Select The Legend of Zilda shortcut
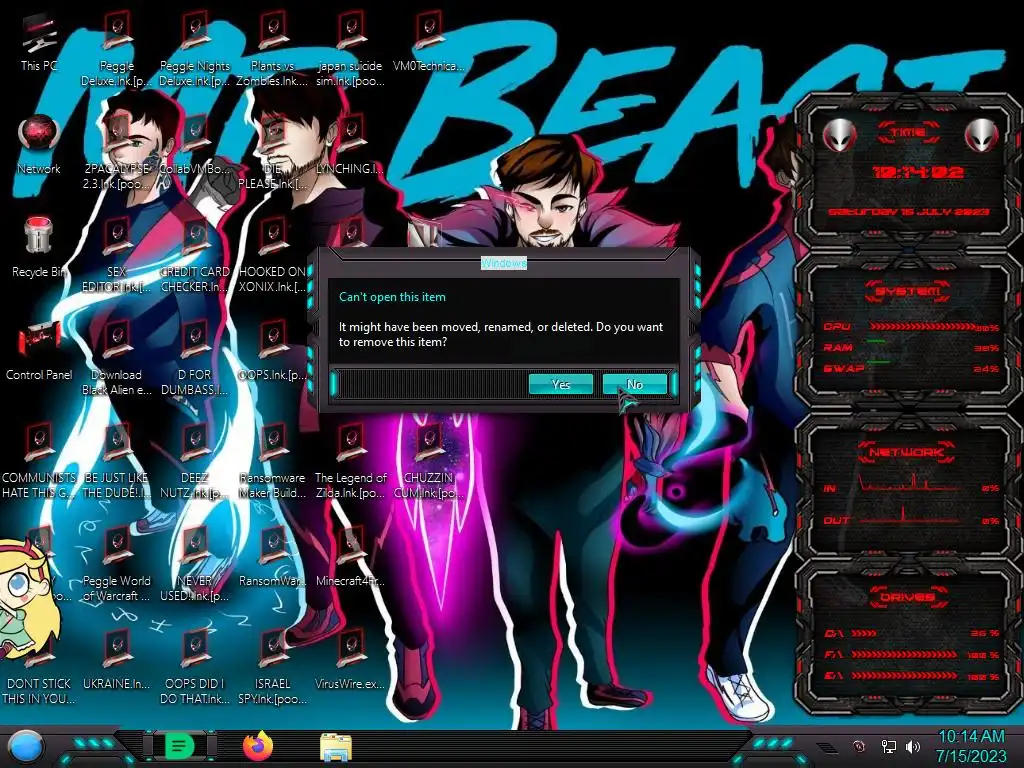 tap(351, 461)
